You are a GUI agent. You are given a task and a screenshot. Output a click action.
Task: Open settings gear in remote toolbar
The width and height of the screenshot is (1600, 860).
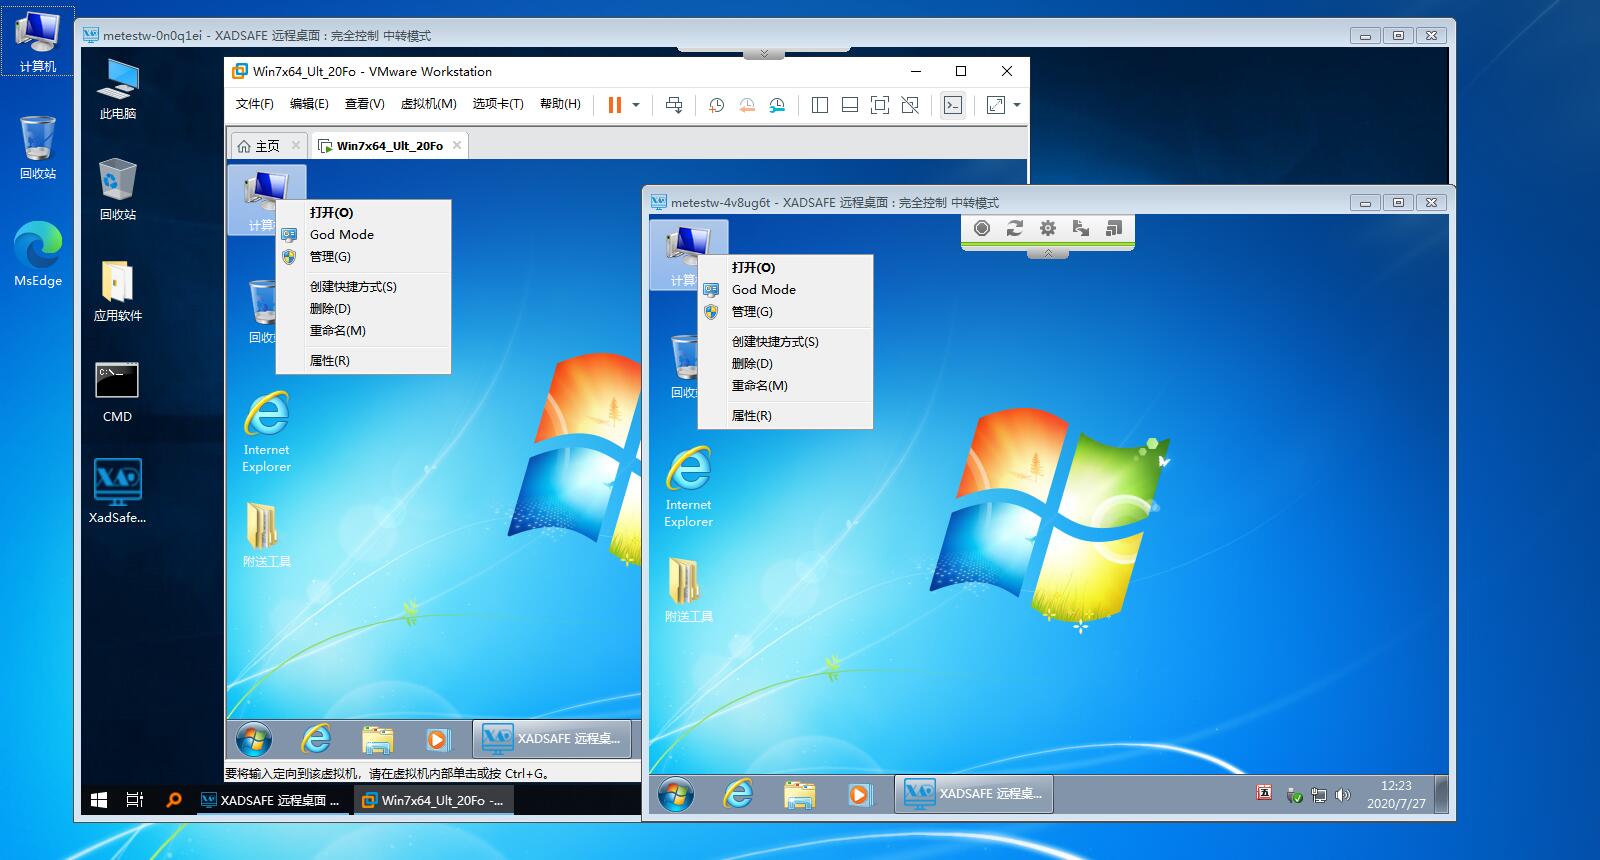pyautogui.click(x=1048, y=228)
